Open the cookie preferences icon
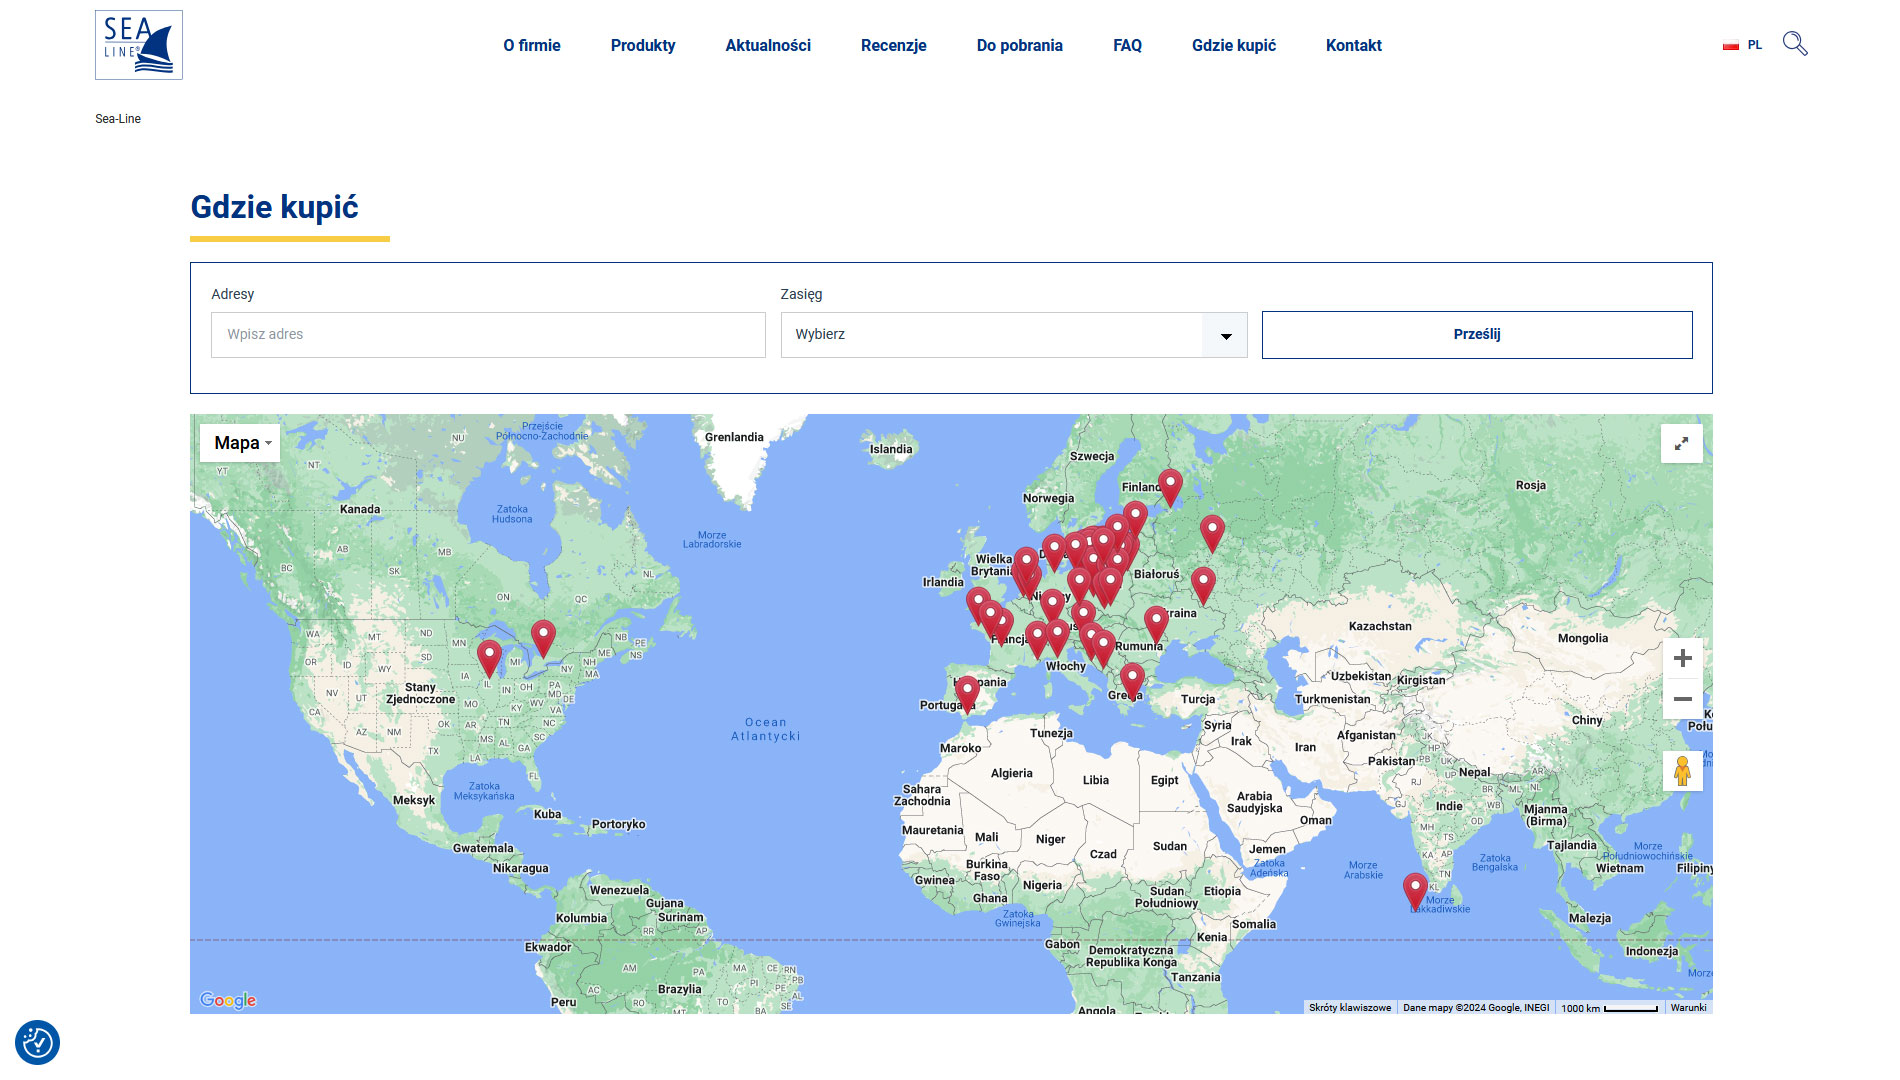Viewport: 1900px width, 1080px height. (37, 1043)
